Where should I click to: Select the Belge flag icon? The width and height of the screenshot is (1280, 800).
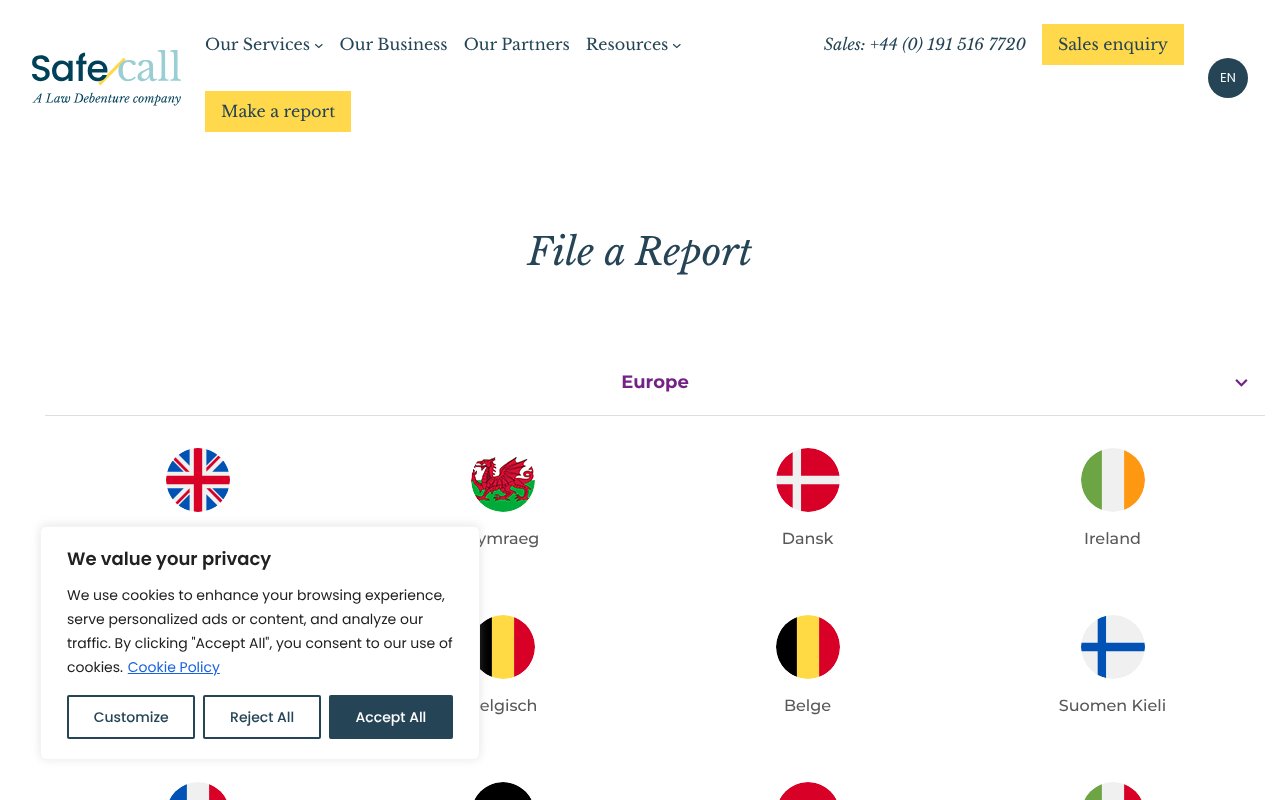tap(807, 647)
